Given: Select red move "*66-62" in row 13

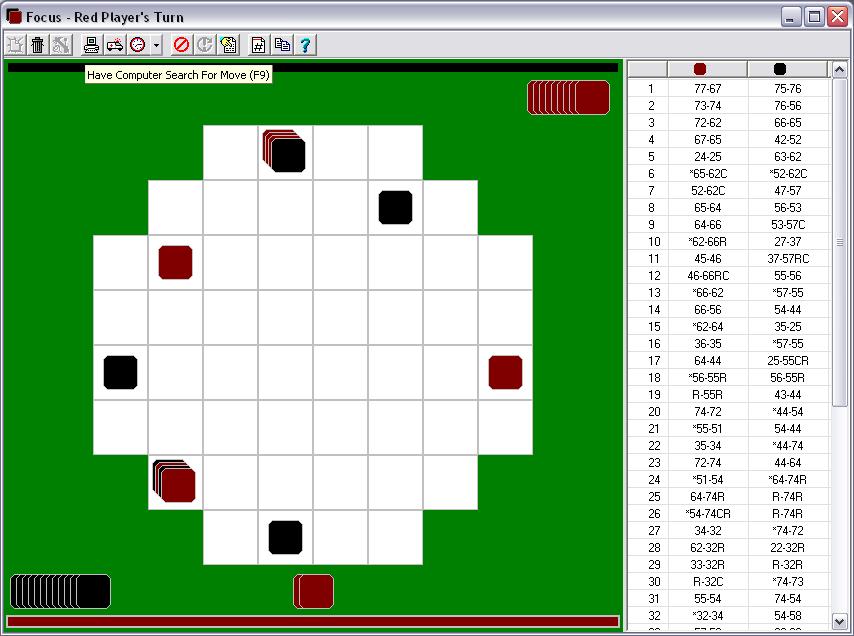Looking at the screenshot, I should [x=707, y=292].
